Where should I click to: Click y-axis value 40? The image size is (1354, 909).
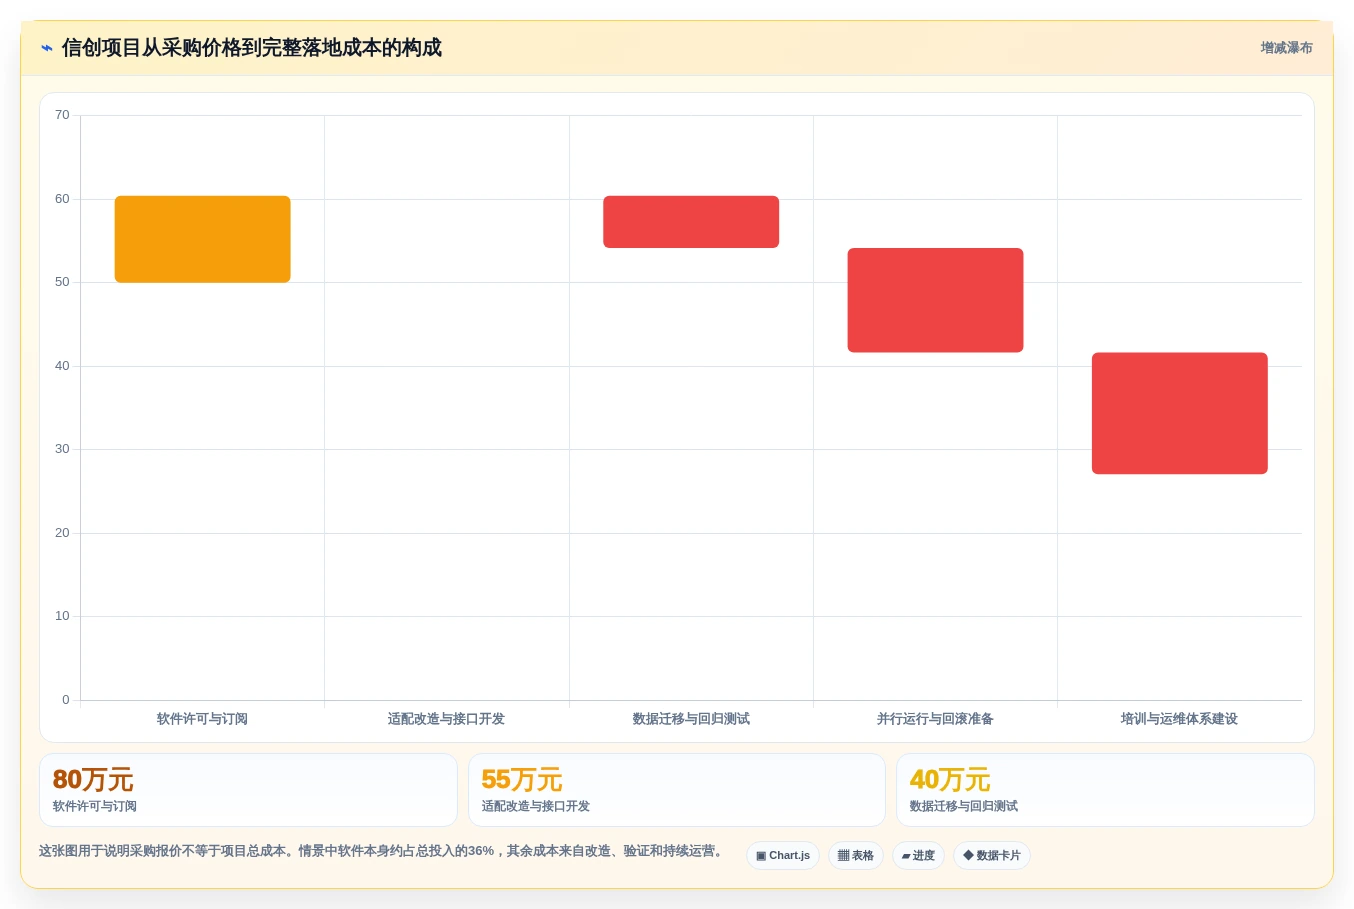click(62, 366)
